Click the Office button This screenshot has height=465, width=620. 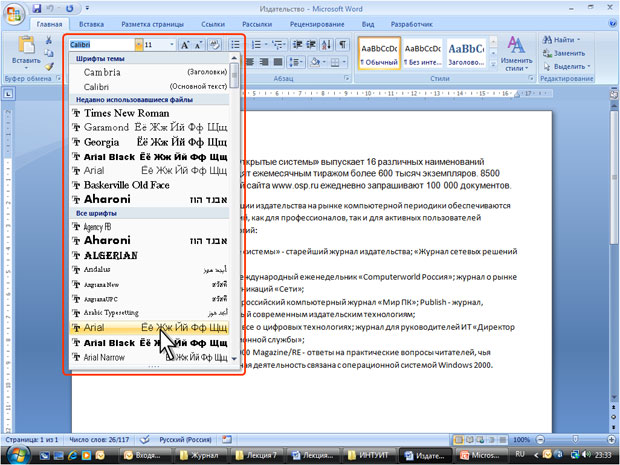[14, 15]
